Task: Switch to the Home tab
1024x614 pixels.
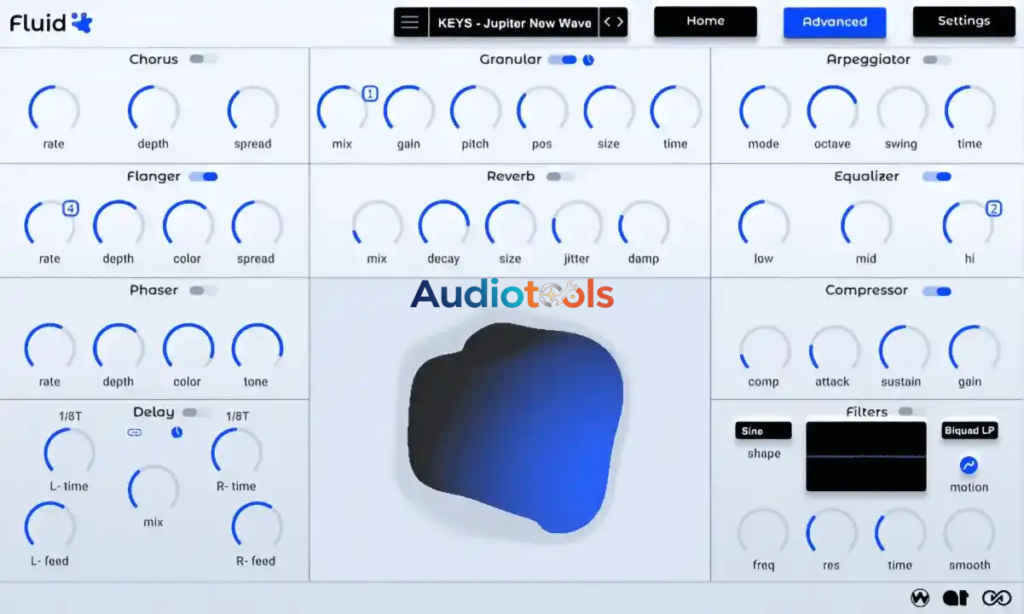Action: pyautogui.click(x=705, y=21)
